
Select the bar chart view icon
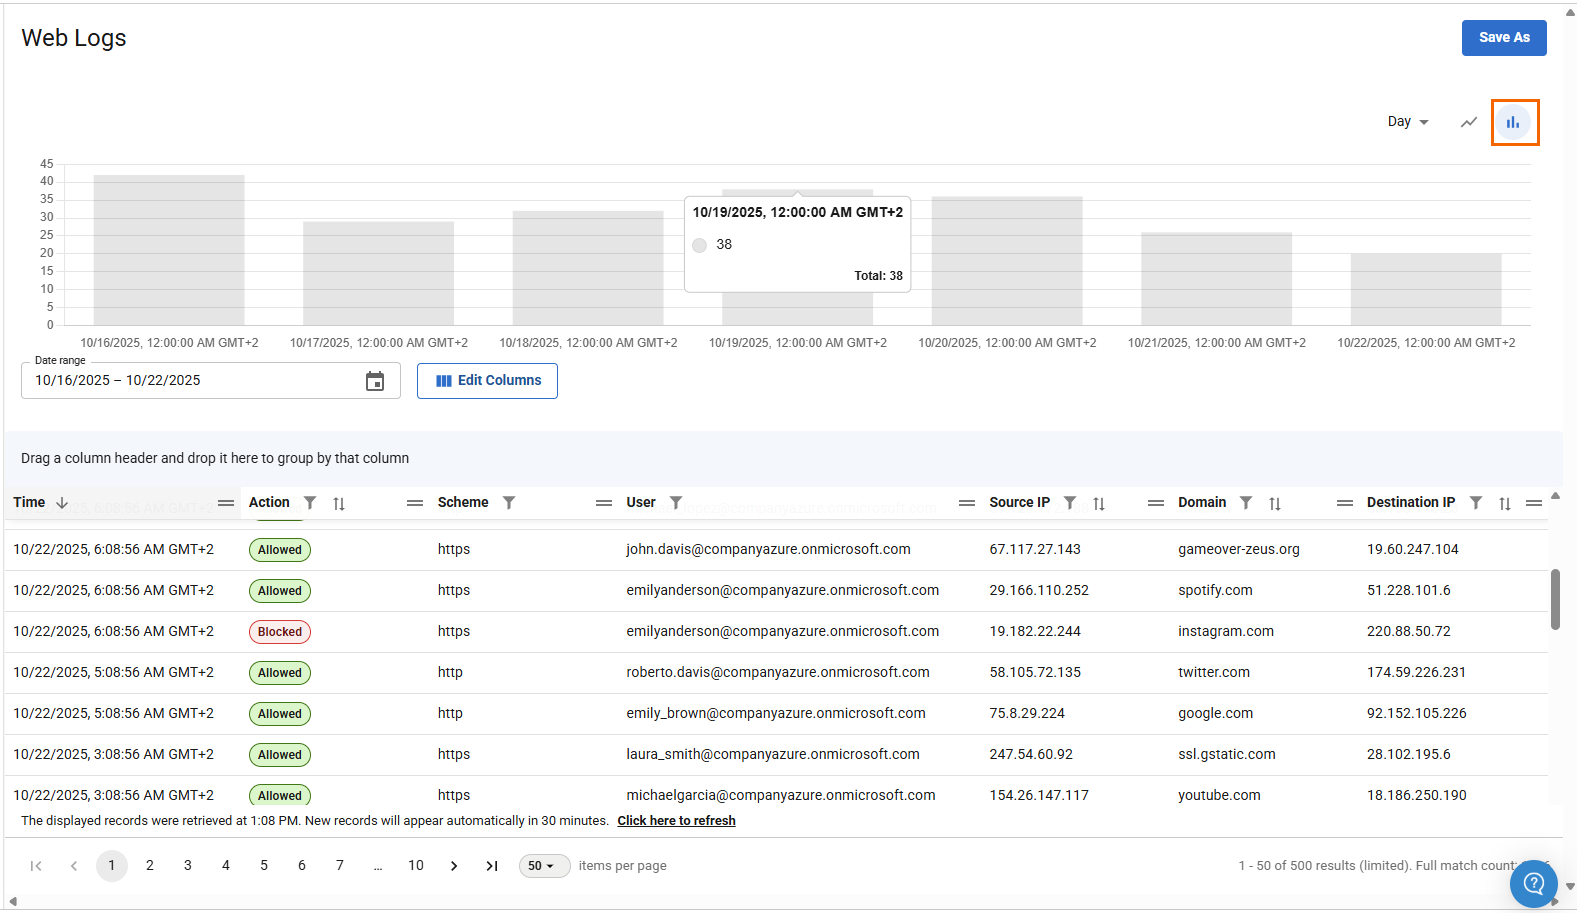coord(1513,122)
